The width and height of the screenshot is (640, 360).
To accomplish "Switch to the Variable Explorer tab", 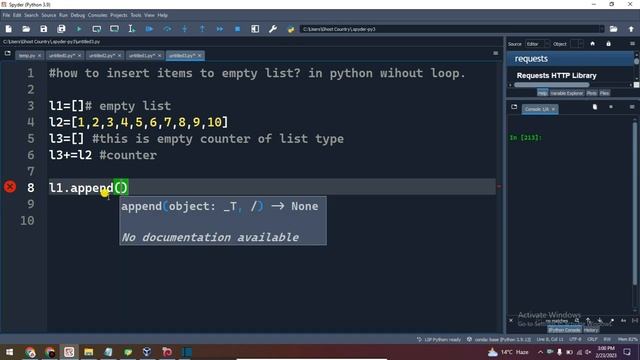I will [x=567, y=93].
